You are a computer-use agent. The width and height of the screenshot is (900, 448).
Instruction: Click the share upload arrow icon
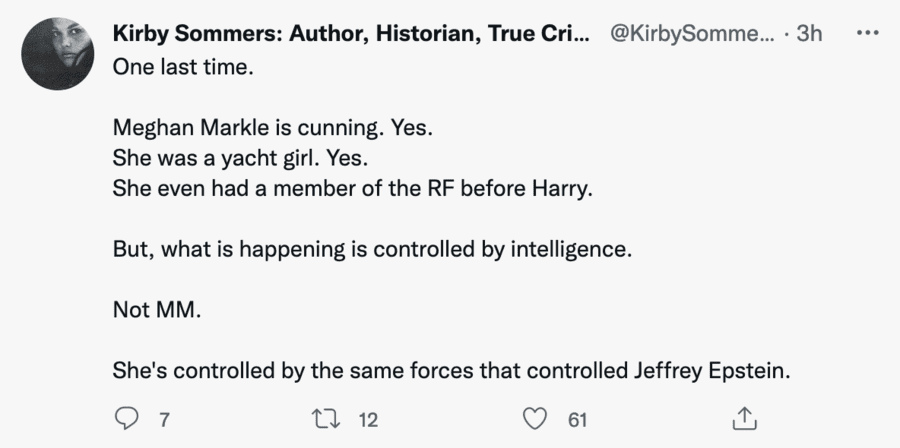[x=744, y=418]
